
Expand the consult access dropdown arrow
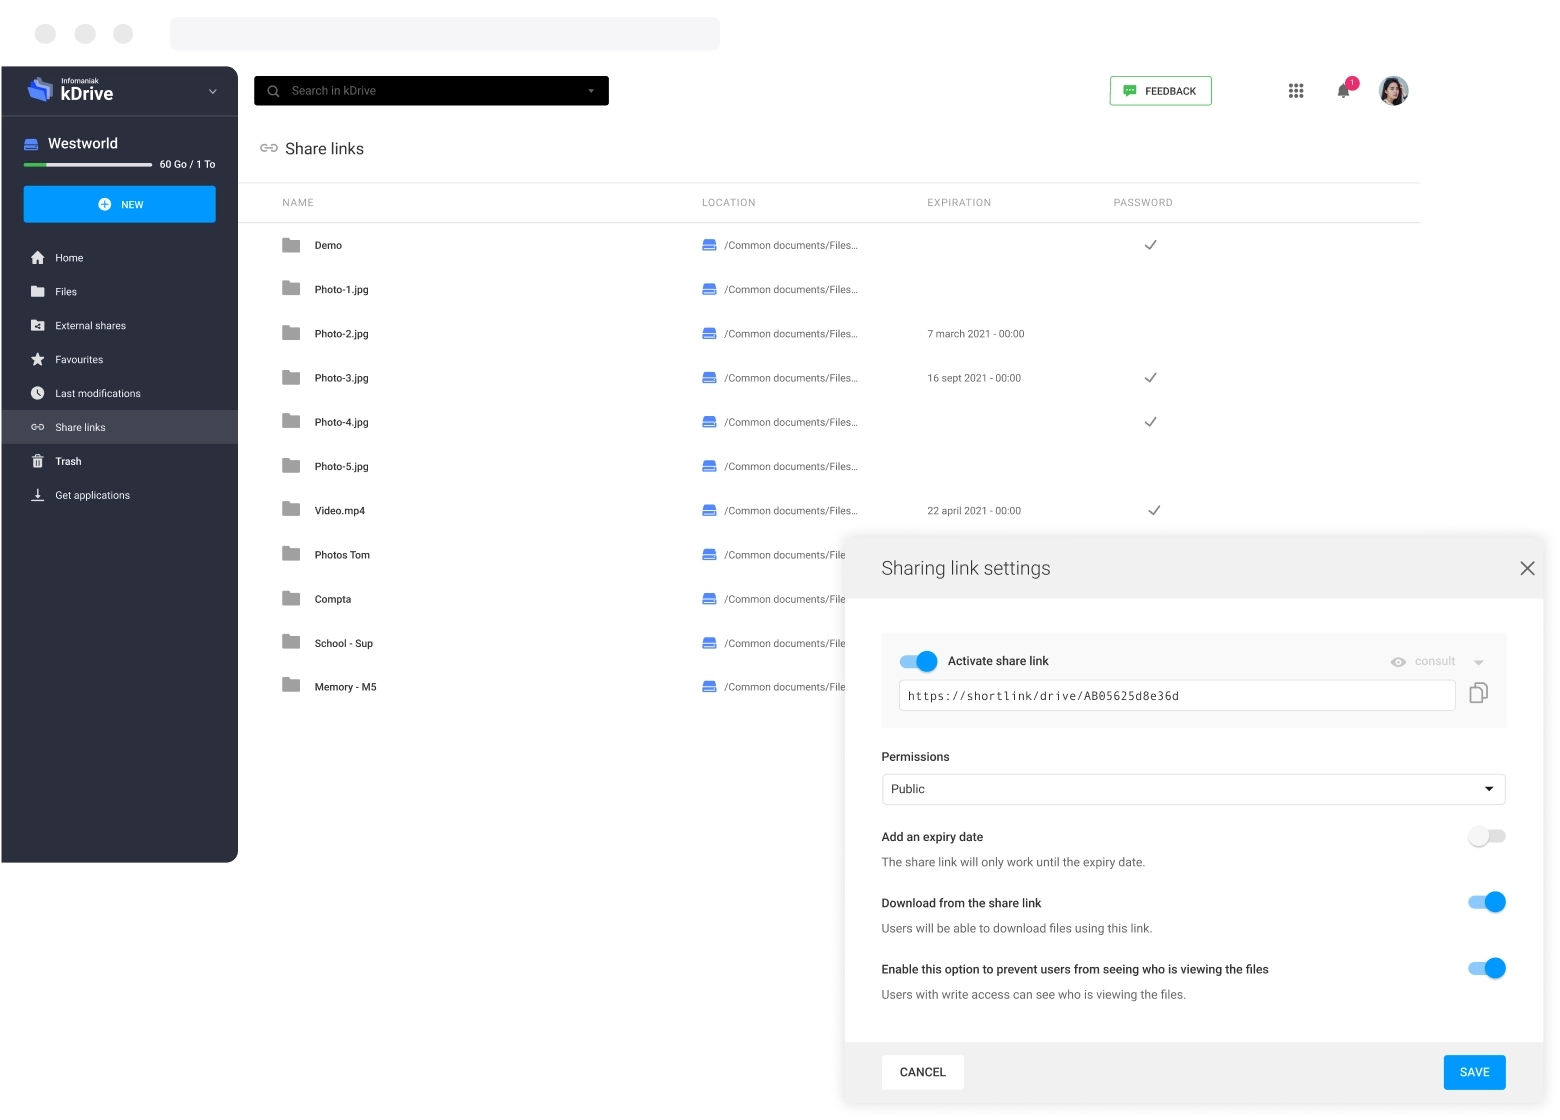(x=1479, y=662)
